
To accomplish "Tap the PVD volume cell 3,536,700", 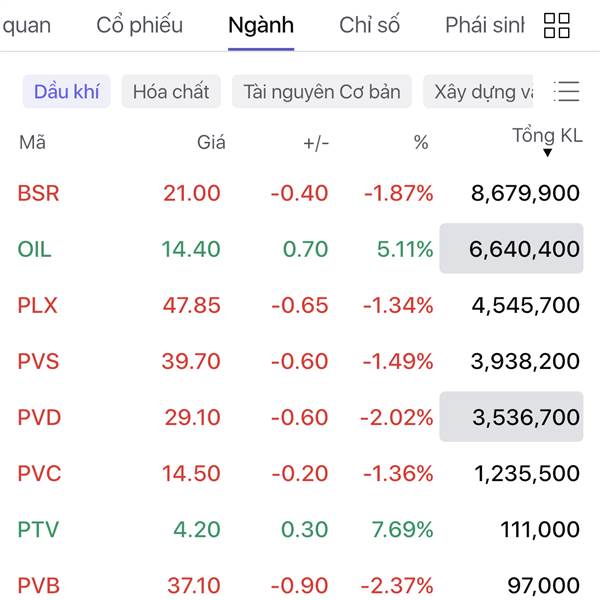I will tap(511, 417).
